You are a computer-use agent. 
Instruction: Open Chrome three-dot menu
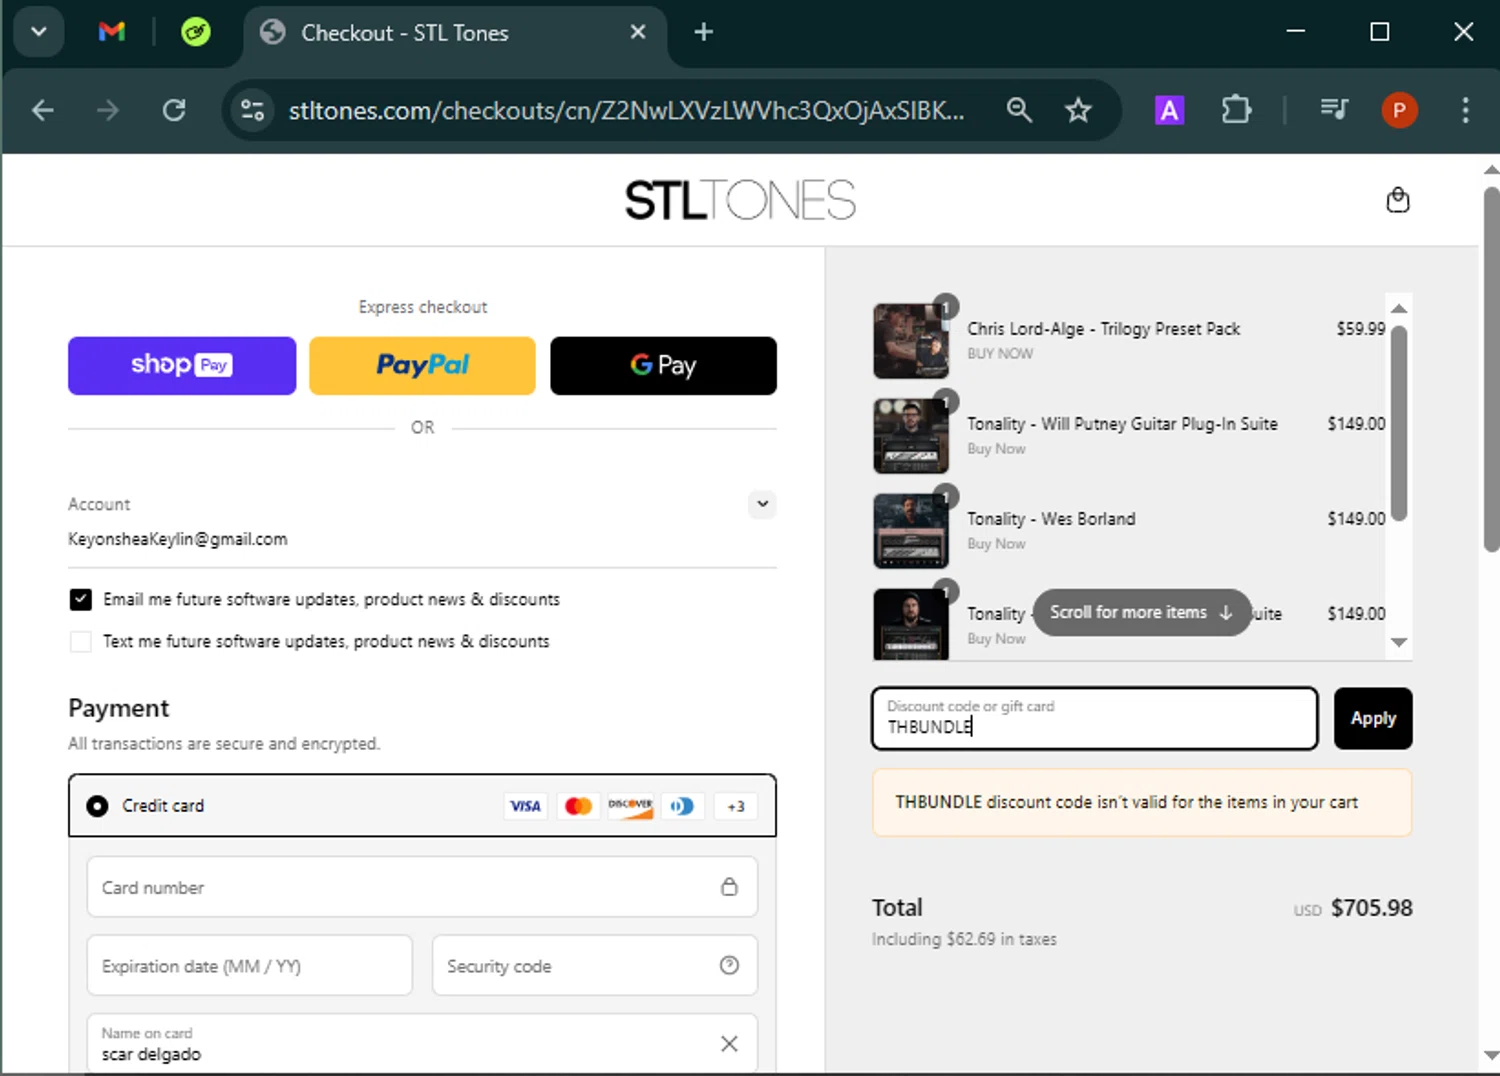click(1465, 110)
